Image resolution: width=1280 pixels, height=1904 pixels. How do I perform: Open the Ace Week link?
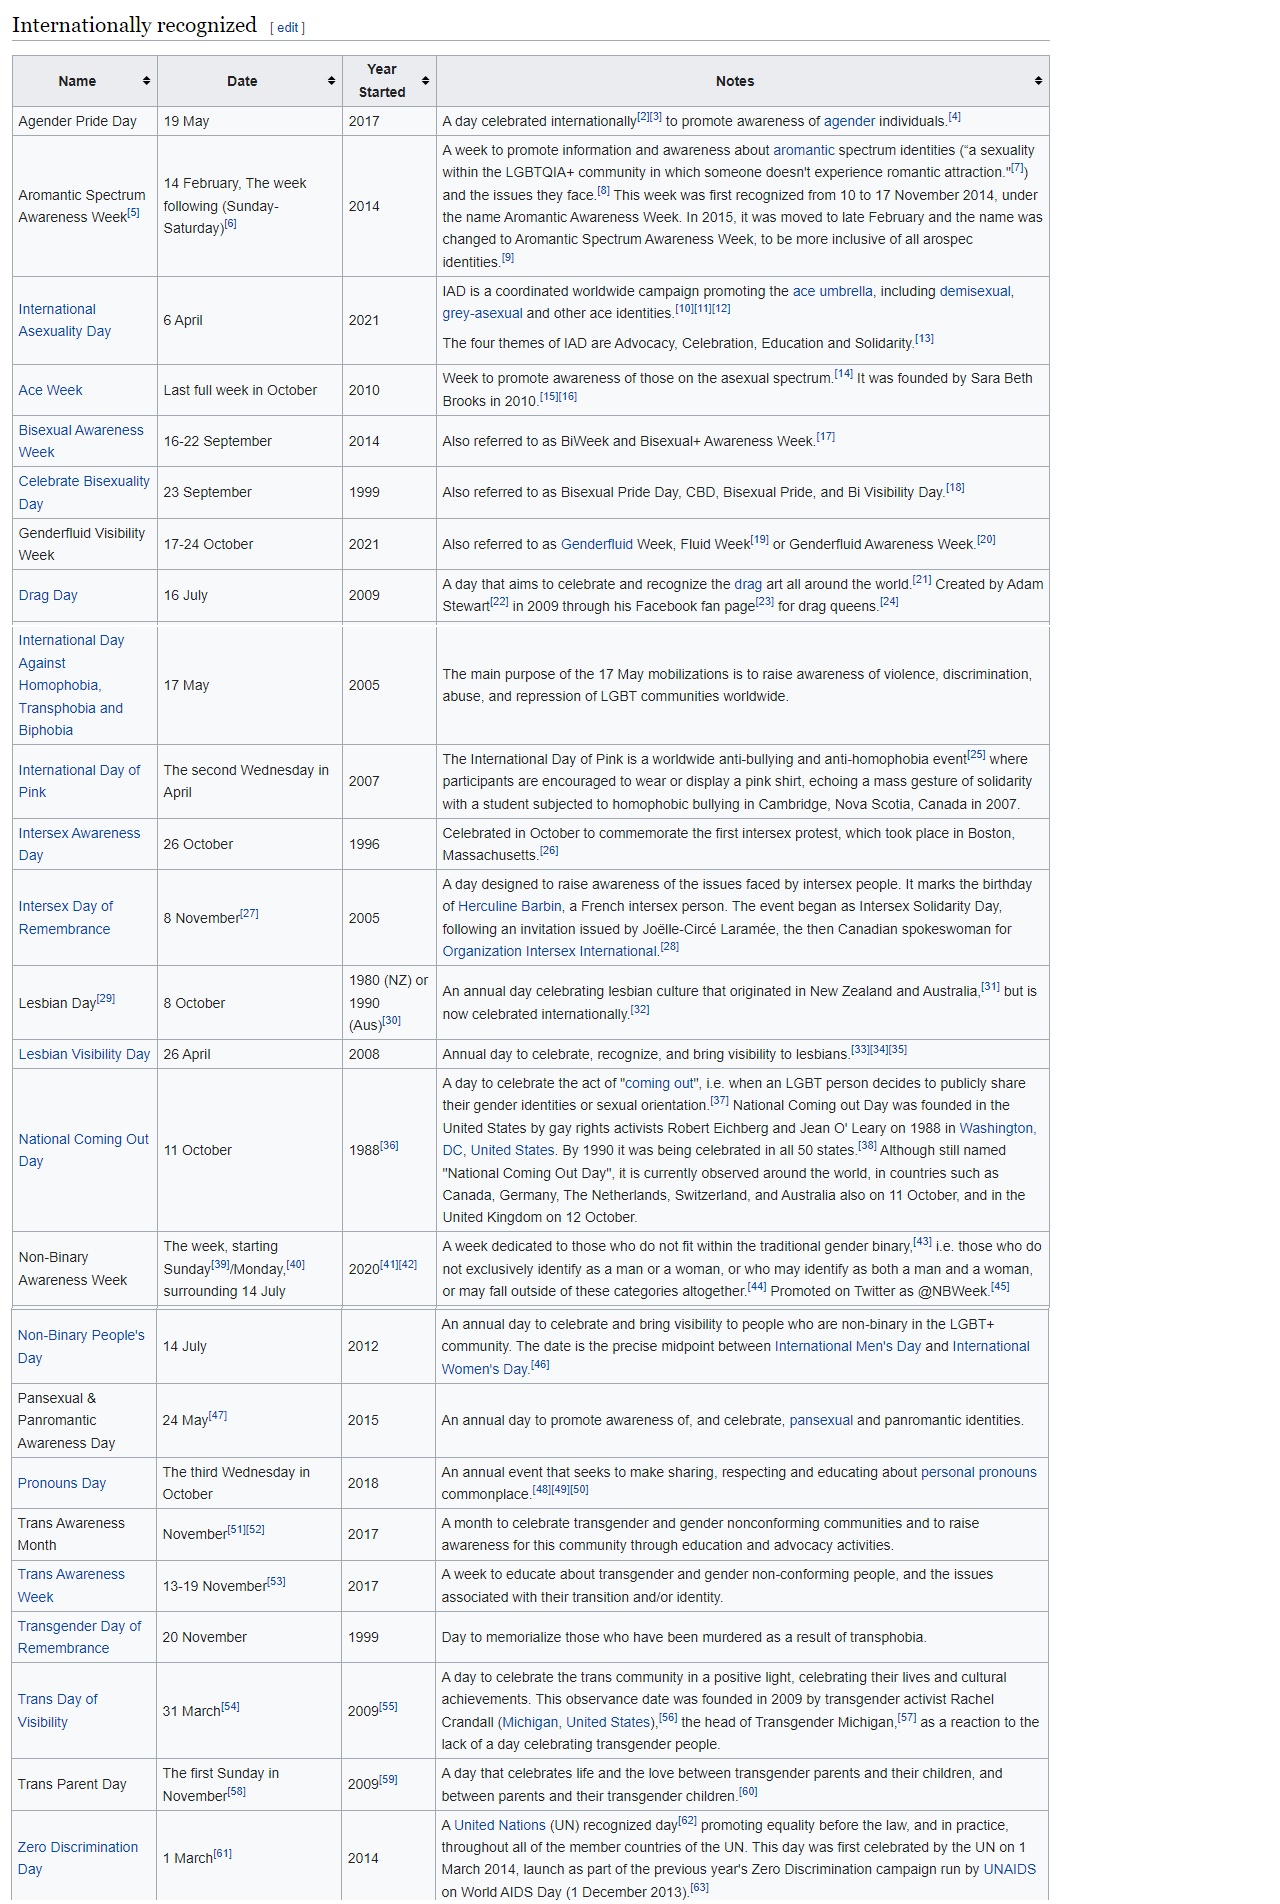[x=50, y=390]
